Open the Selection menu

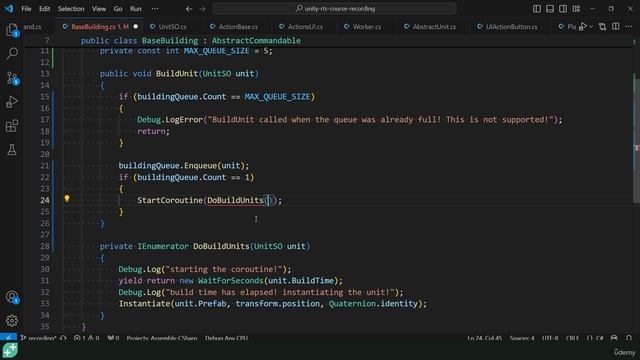coord(71,9)
